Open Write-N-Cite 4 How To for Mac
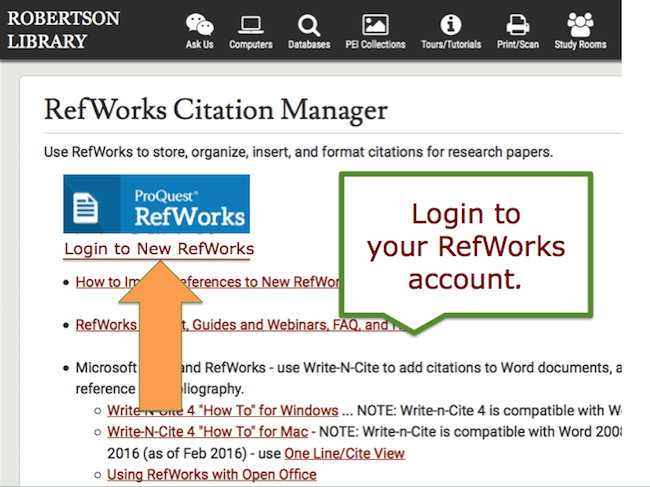The height and width of the screenshot is (487, 650). (207, 432)
